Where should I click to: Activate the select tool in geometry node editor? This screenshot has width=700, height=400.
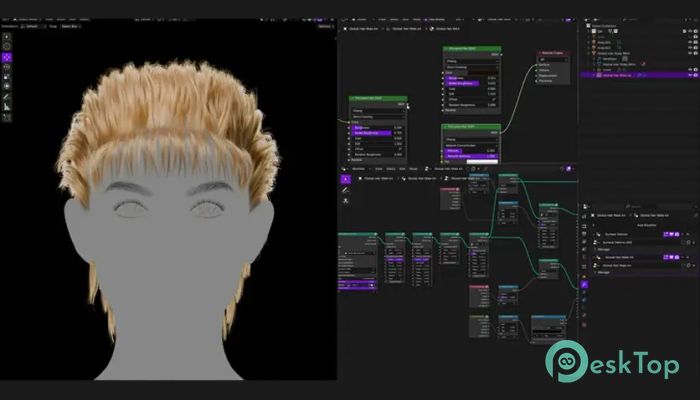(x=346, y=179)
